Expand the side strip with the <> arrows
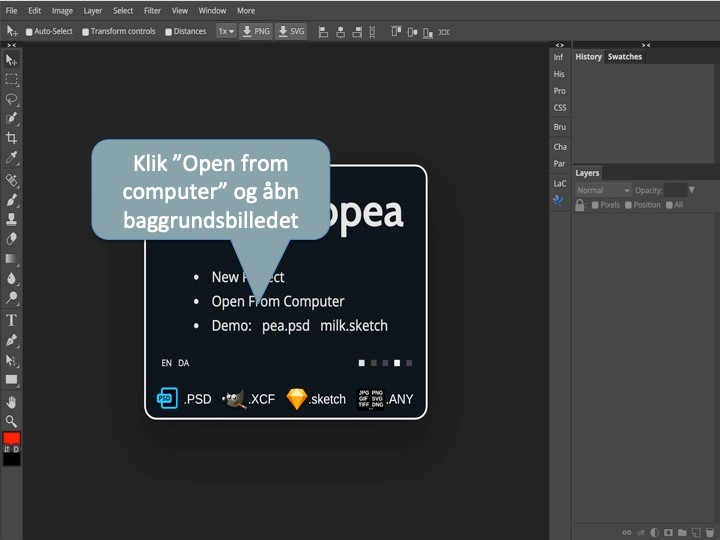Screen dimensions: 720x540 tap(560, 45)
